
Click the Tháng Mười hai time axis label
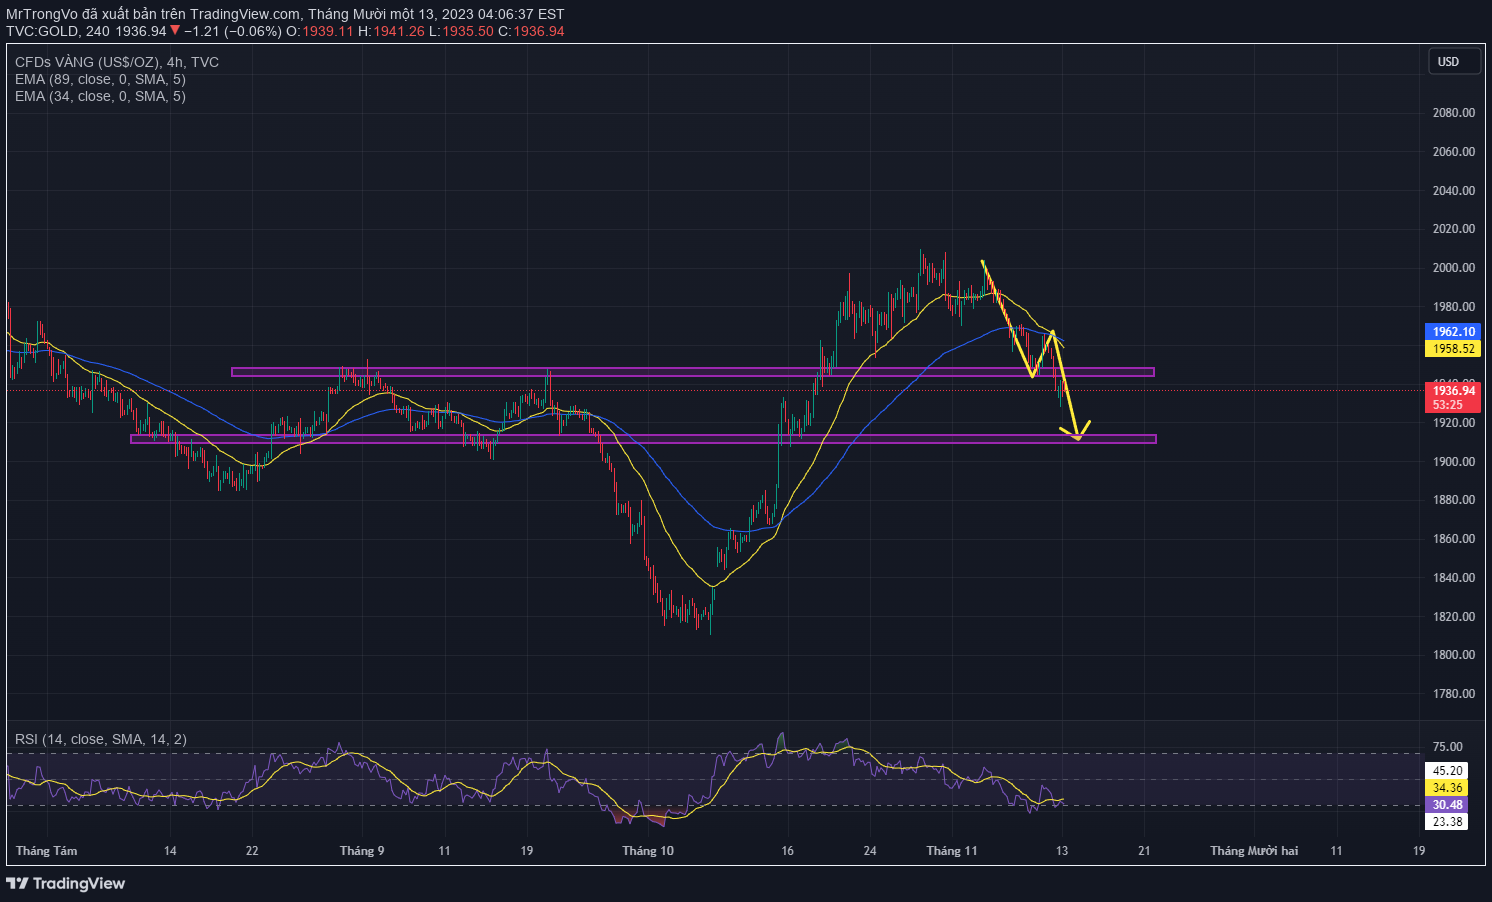tap(1254, 851)
